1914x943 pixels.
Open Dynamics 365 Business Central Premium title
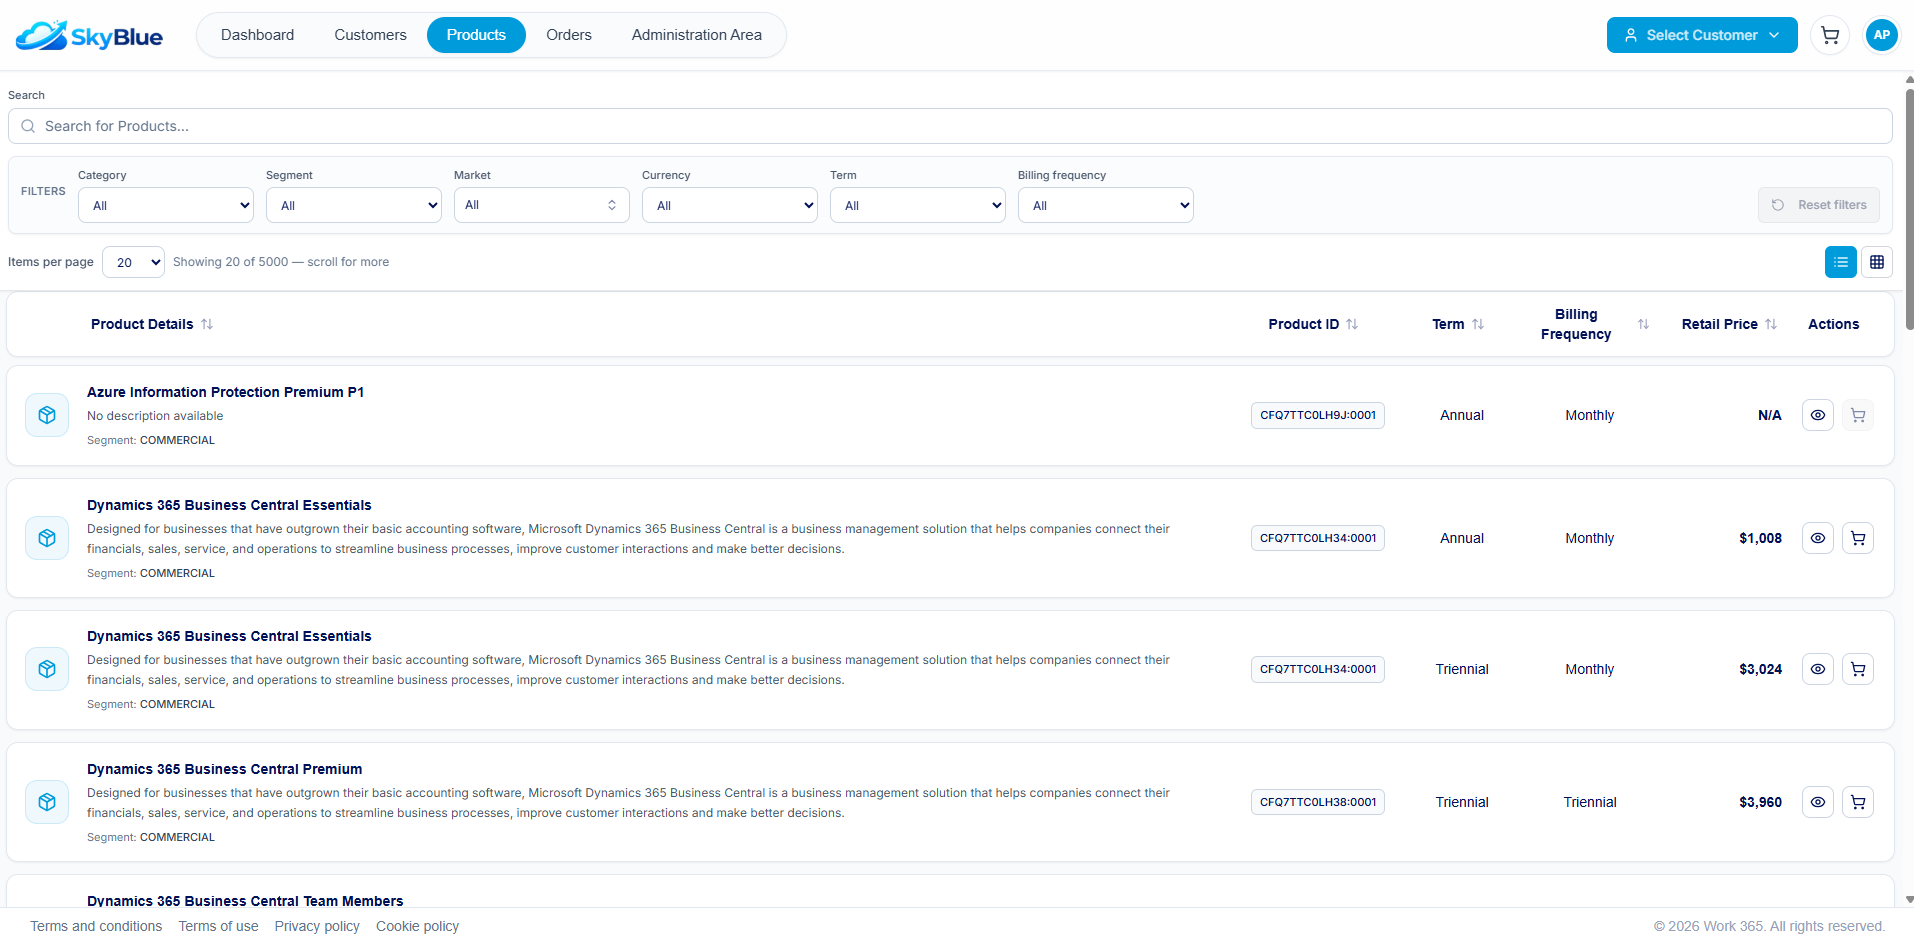pos(224,769)
